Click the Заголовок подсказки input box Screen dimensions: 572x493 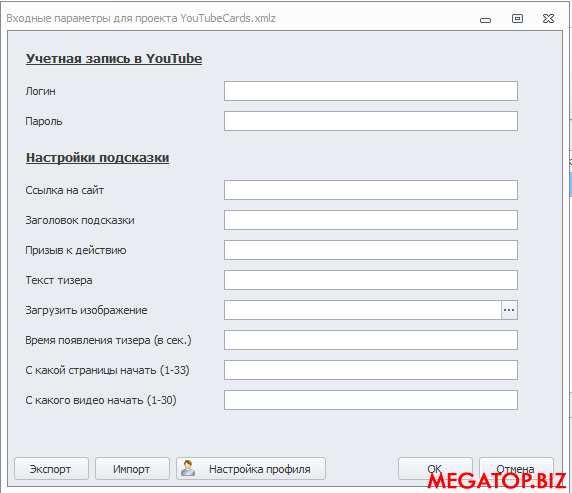[371, 220]
